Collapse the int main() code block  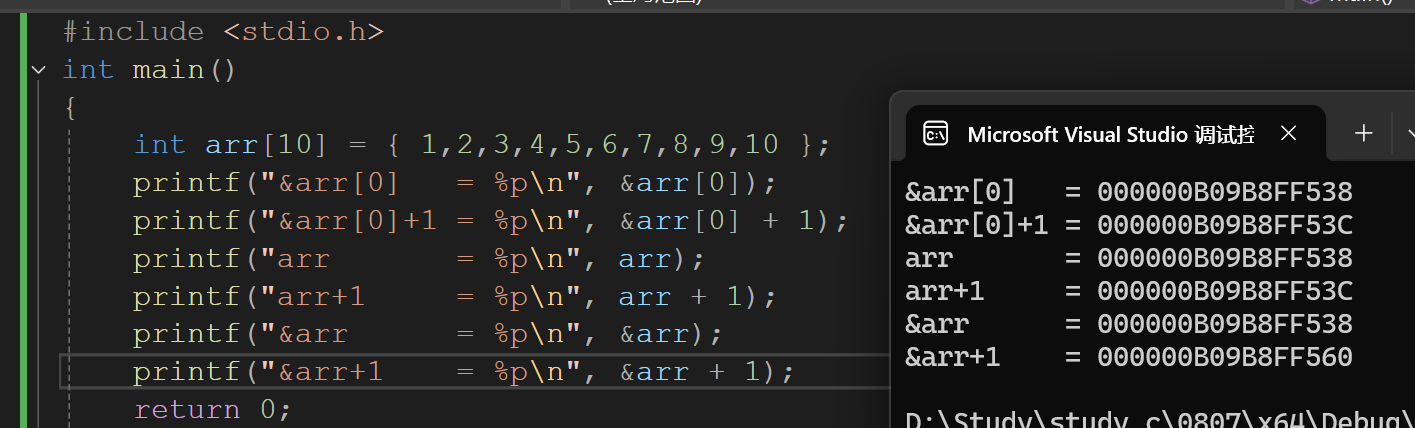coord(38,70)
